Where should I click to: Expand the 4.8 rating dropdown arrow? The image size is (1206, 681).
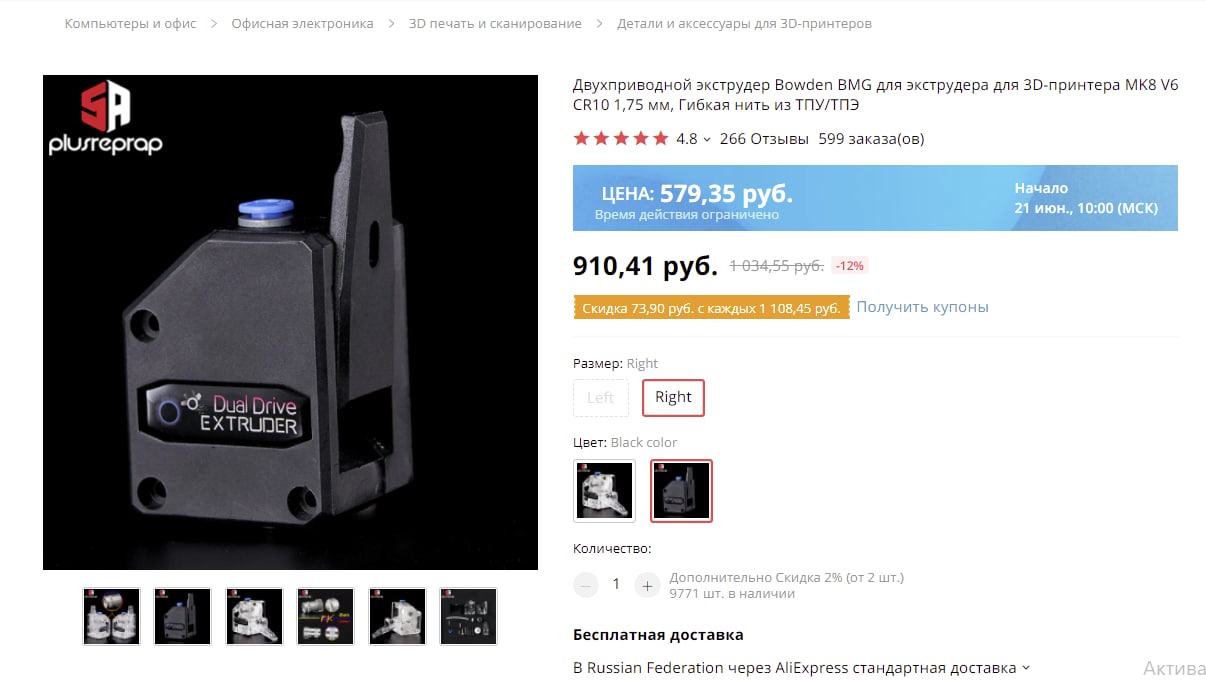tap(707, 140)
